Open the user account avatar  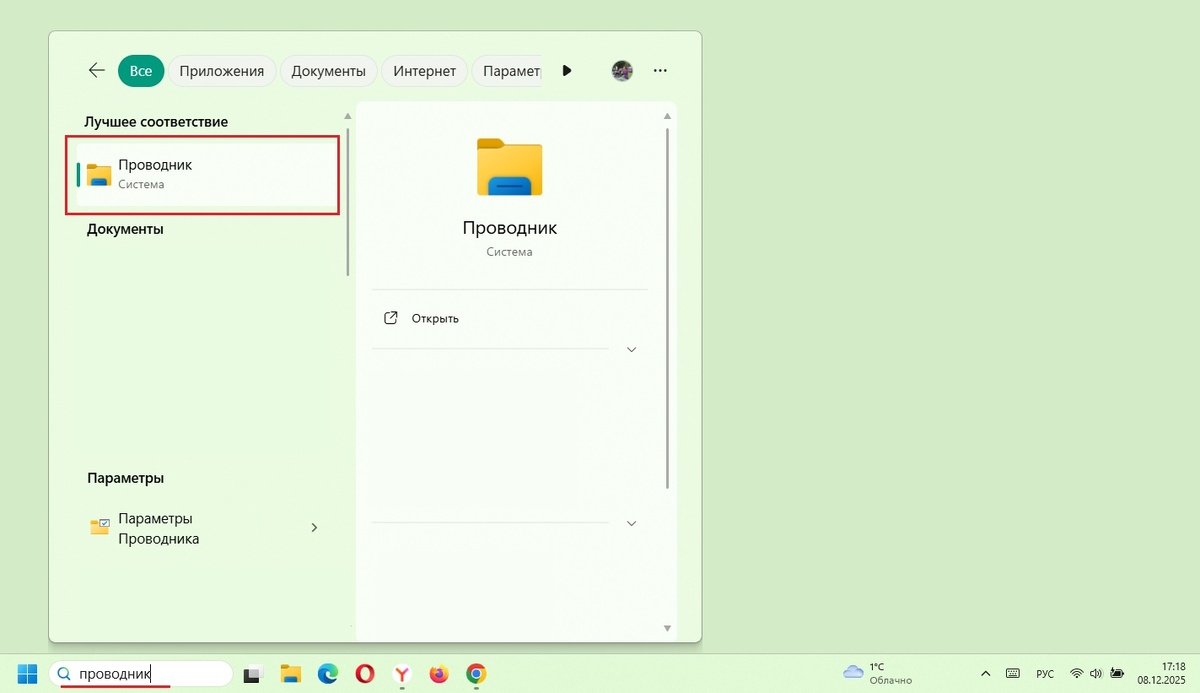[622, 71]
